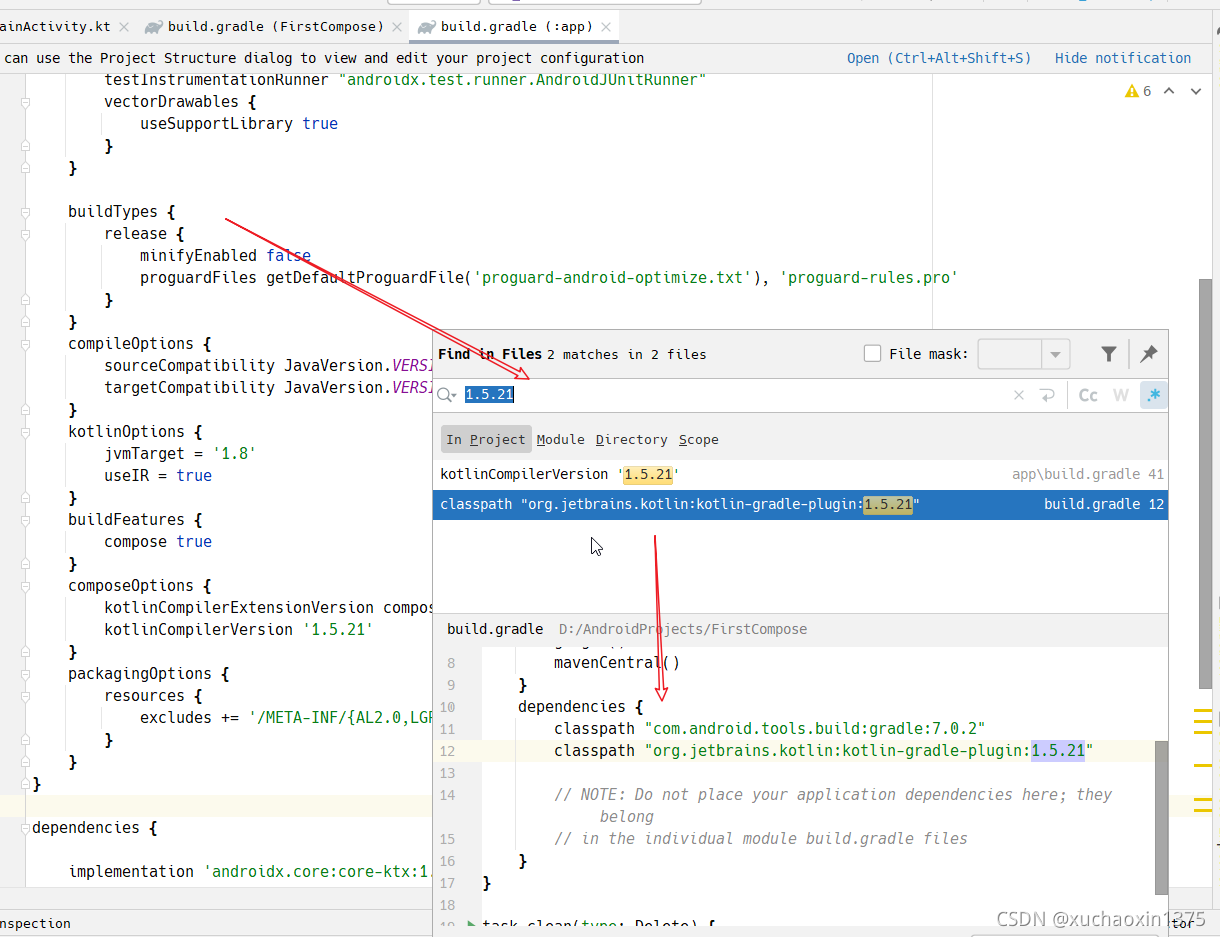The image size is (1220, 937).
Task: Select the kotlinCompilerVersion '1.5.21' search result
Action: [800, 474]
